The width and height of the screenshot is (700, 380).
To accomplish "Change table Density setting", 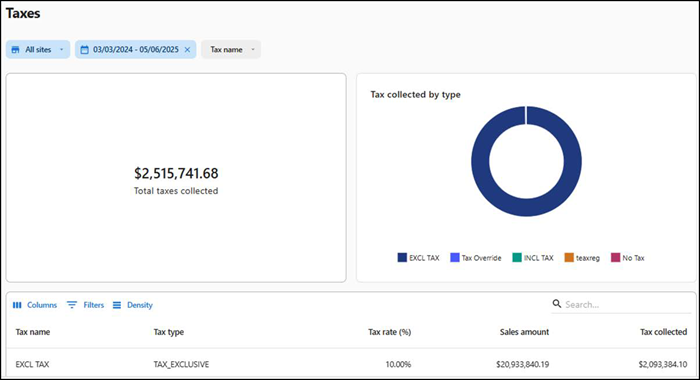I will point(133,305).
